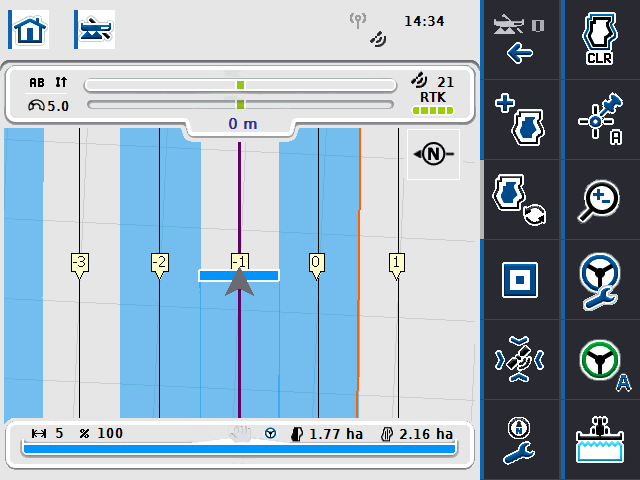Open the sprayer section view
Viewport: 640px width, 480px height.
[x=600, y=440]
